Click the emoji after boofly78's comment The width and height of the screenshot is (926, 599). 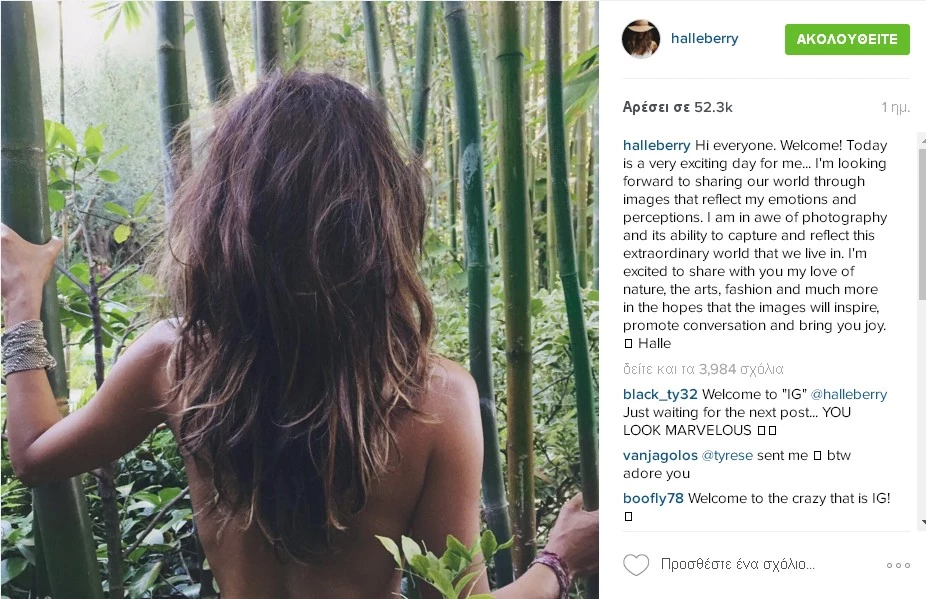pyautogui.click(x=628, y=516)
